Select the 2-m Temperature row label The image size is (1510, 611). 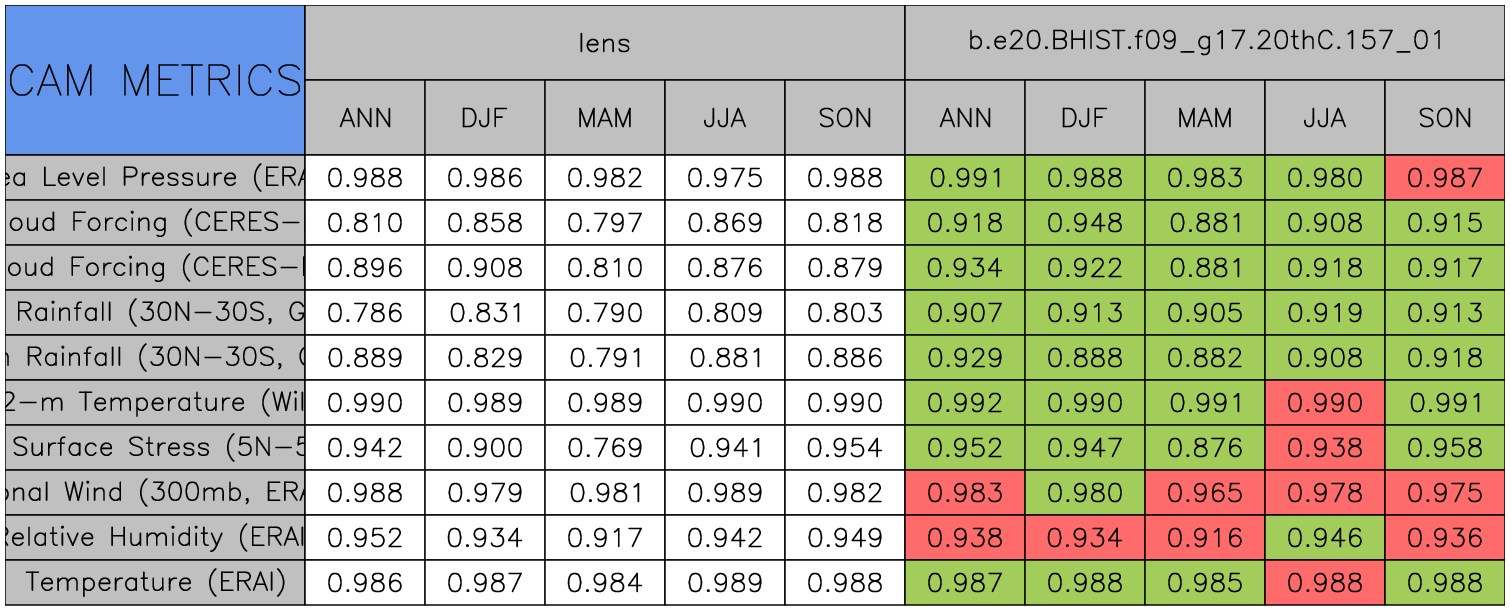coord(155,403)
